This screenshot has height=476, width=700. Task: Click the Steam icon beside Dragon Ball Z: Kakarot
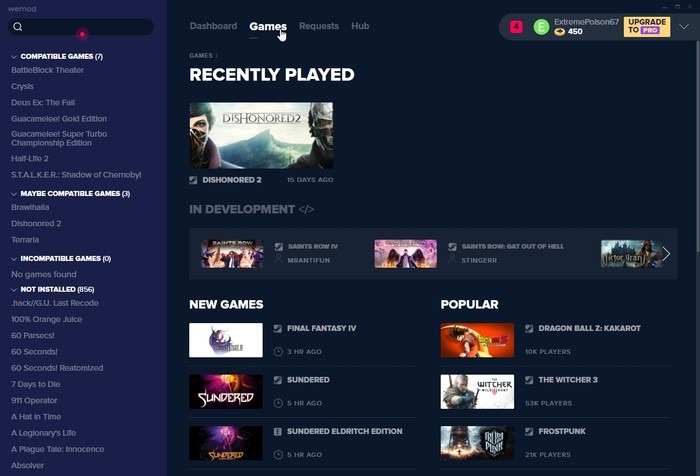529,329
